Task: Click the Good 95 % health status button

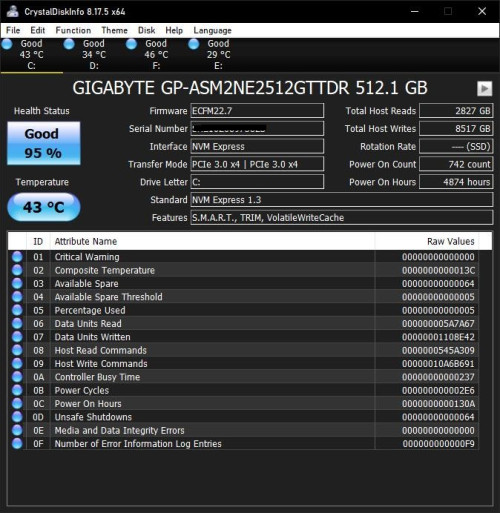Action: 44,143
